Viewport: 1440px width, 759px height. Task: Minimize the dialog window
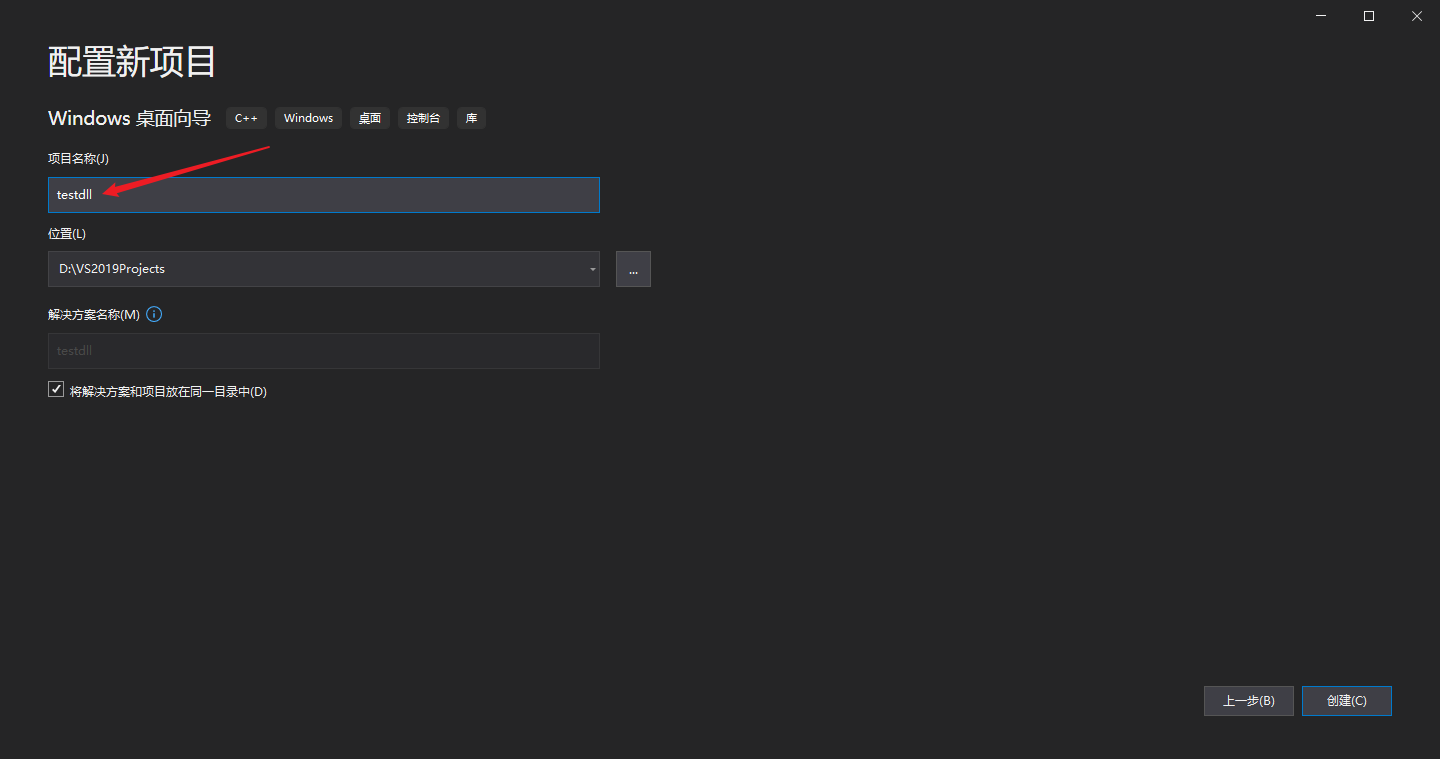pos(1323,16)
